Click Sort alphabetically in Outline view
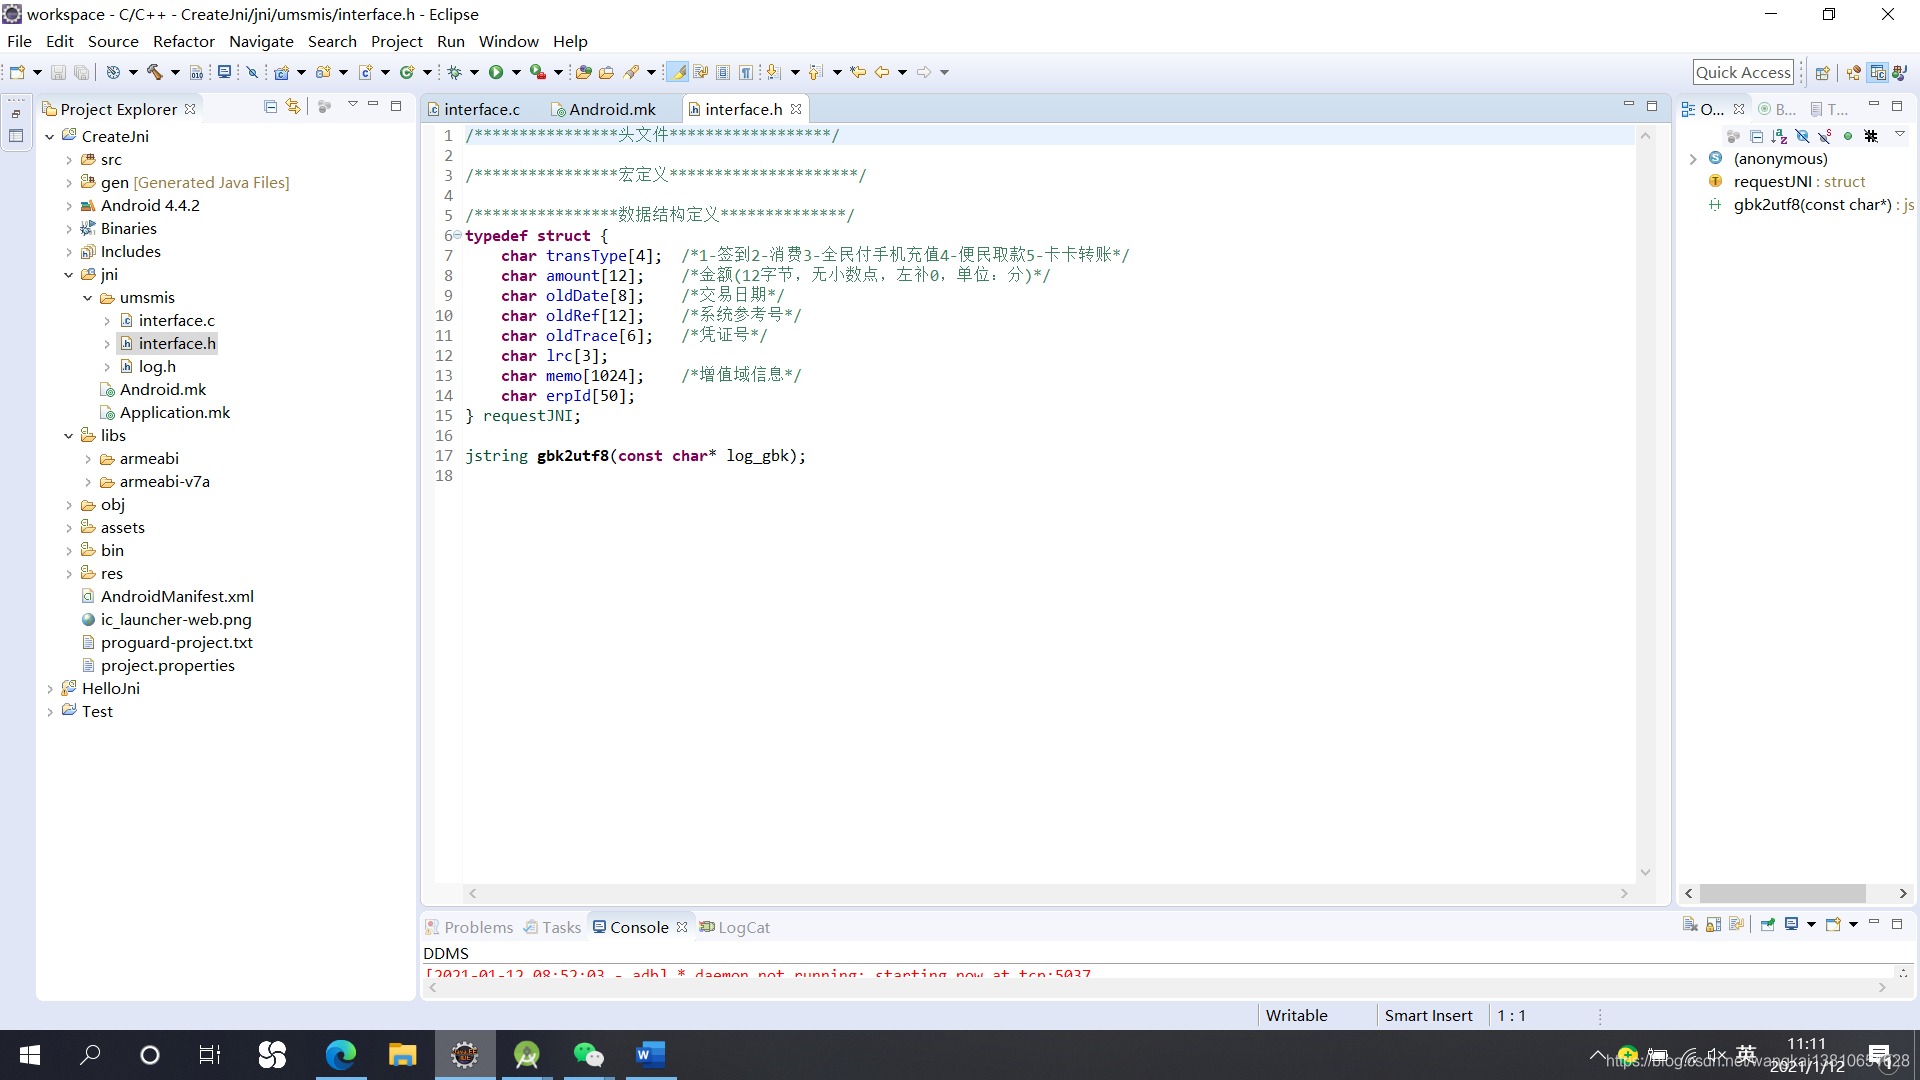This screenshot has width=1920, height=1080. pyautogui.click(x=1779, y=136)
